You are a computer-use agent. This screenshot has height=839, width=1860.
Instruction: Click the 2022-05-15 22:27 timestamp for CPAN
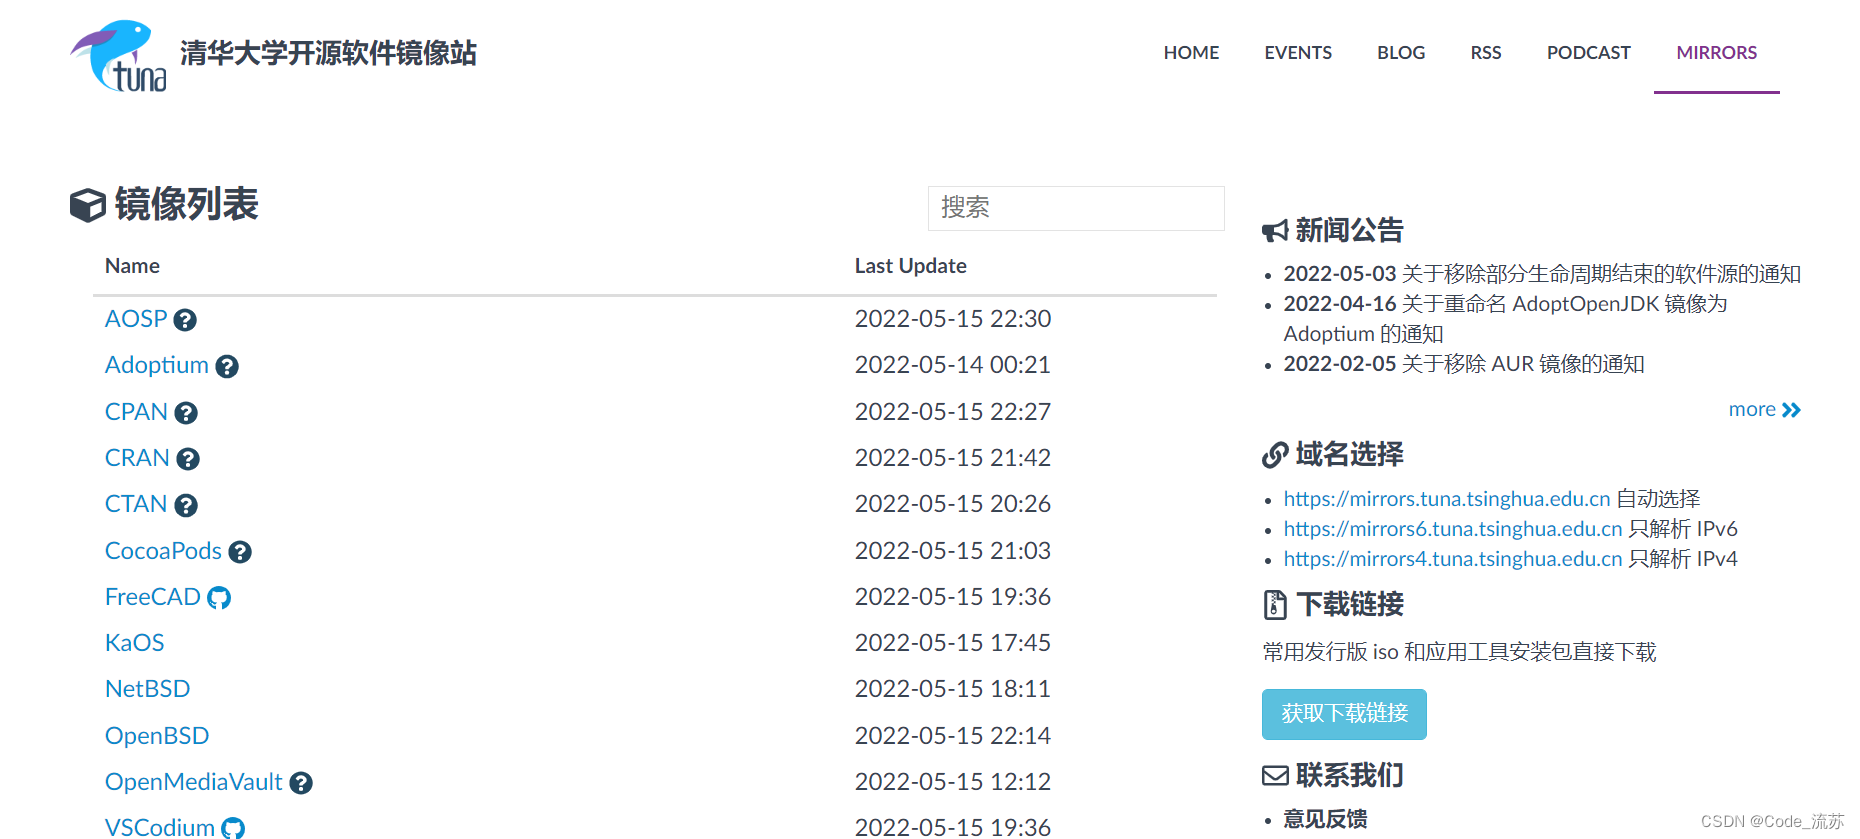click(x=952, y=412)
